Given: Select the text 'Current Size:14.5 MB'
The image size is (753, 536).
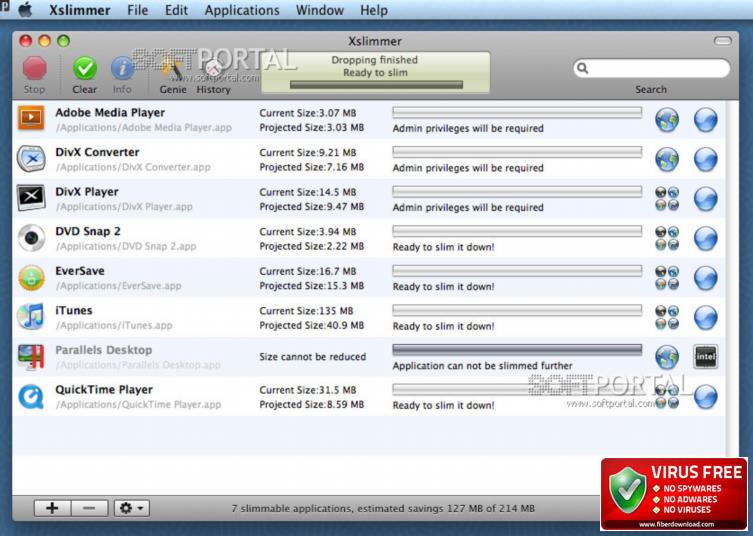Looking at the screenshot, I should [308, 192].
